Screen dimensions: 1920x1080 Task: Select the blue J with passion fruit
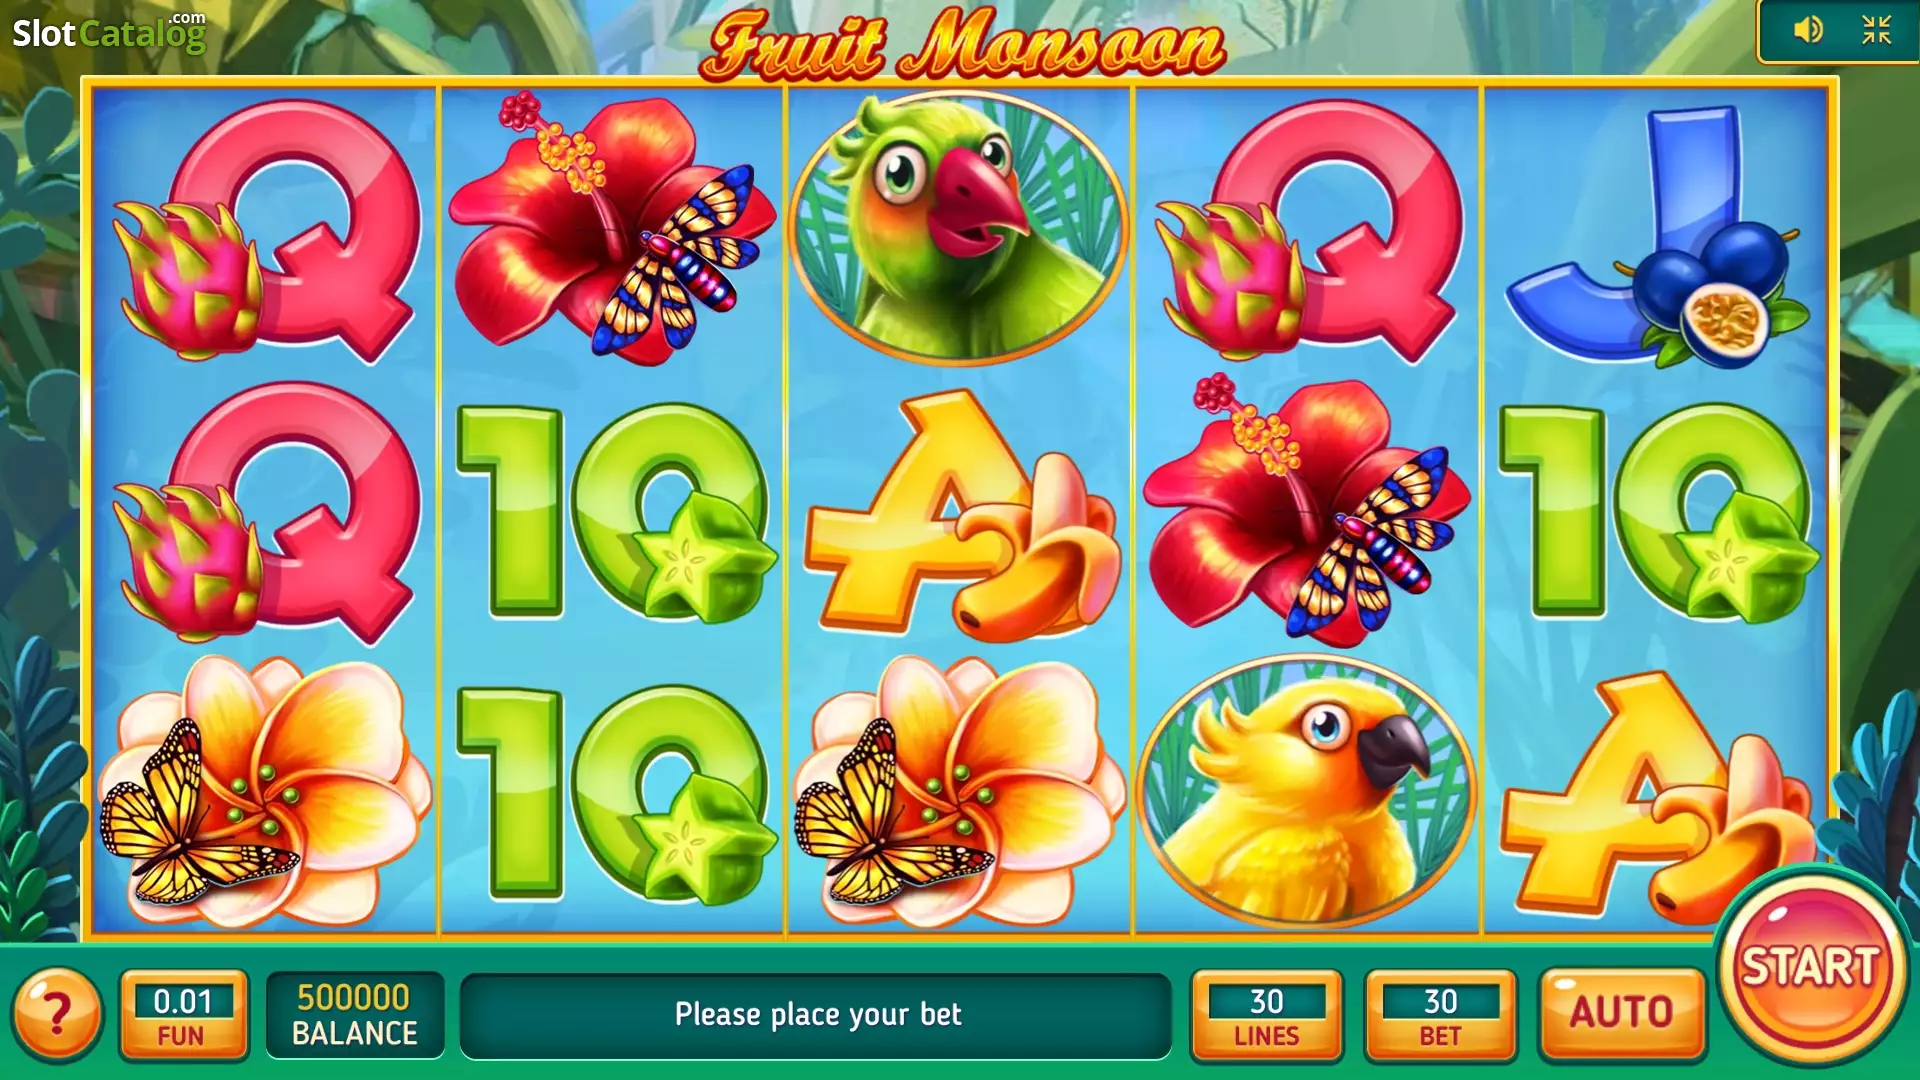tap(1658, 236)
